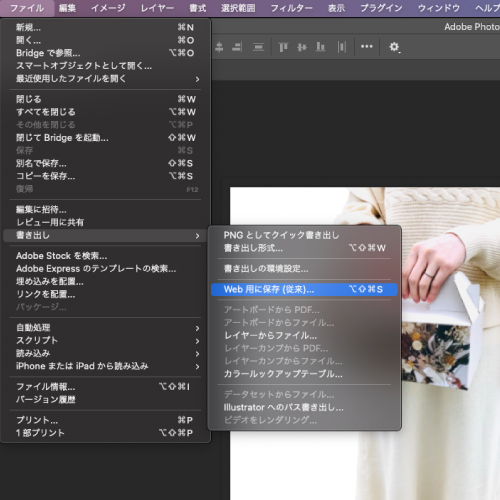Choose バージョン履歴 menu item

coord(105,399)
